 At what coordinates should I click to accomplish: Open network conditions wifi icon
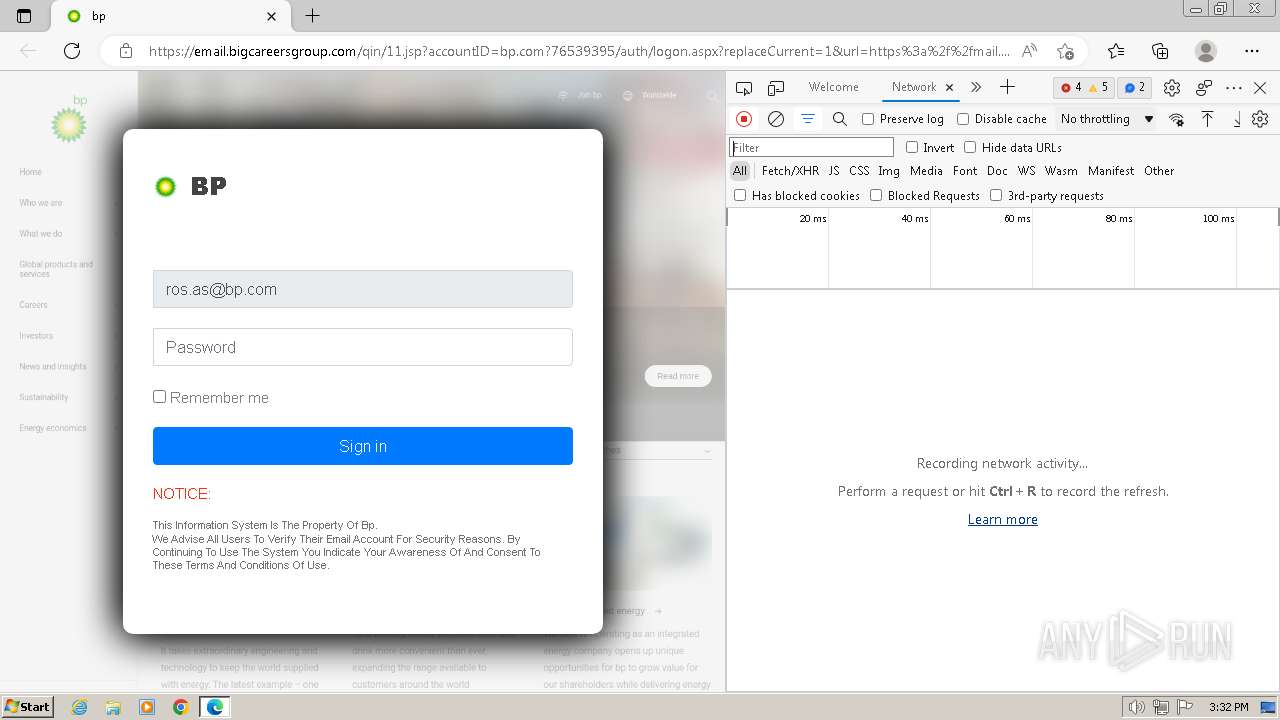coord(1176,119)
